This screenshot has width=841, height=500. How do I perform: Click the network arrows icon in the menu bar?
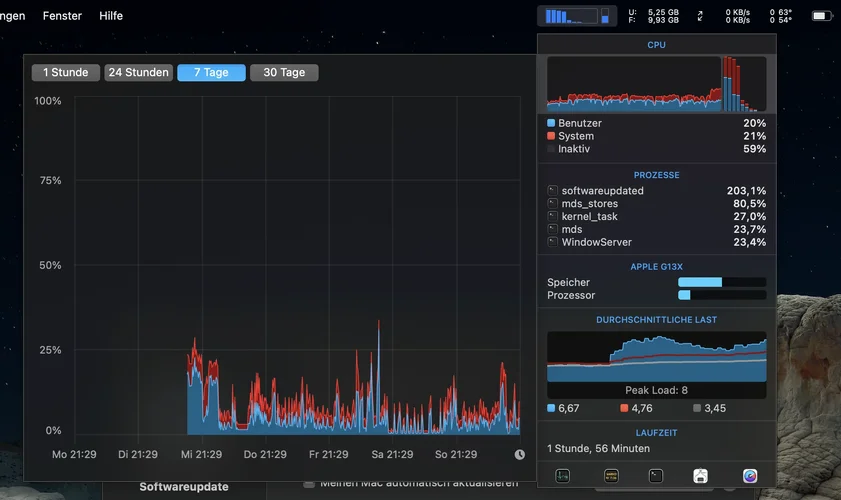click(700, 16)
